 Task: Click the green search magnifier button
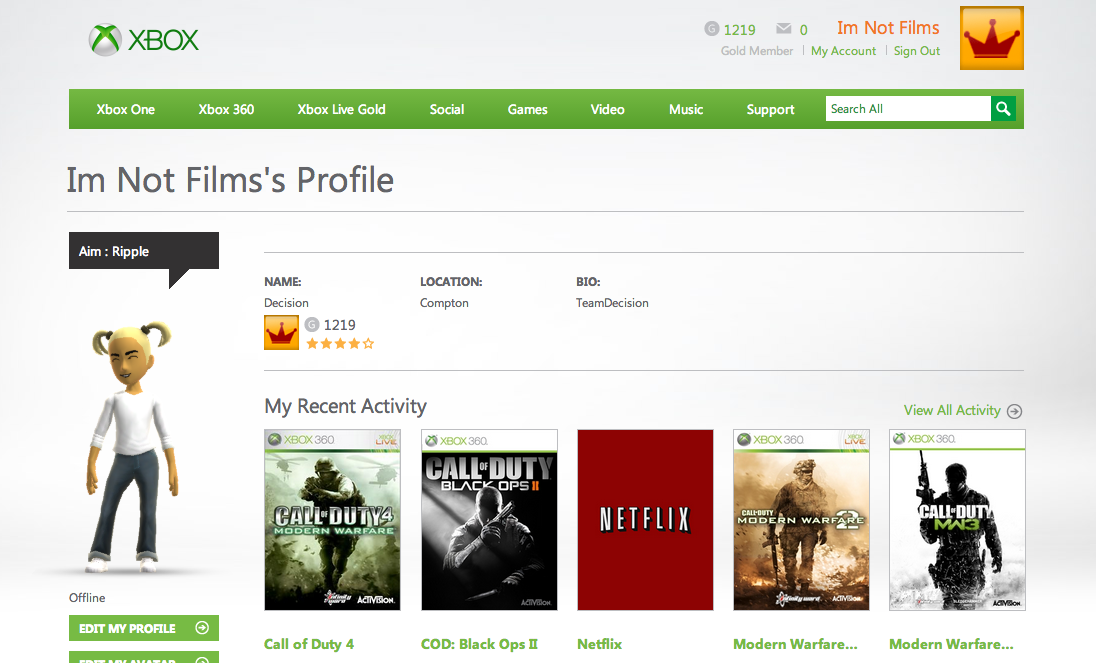1003,108
